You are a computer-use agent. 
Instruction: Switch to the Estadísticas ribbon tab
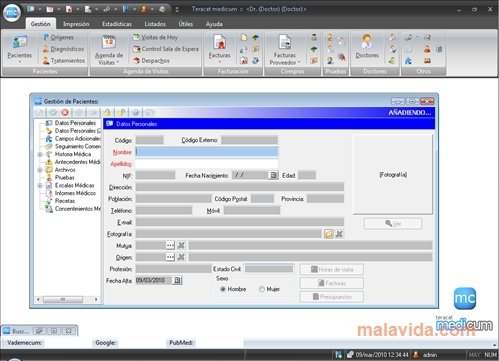(x=117, y=24)
